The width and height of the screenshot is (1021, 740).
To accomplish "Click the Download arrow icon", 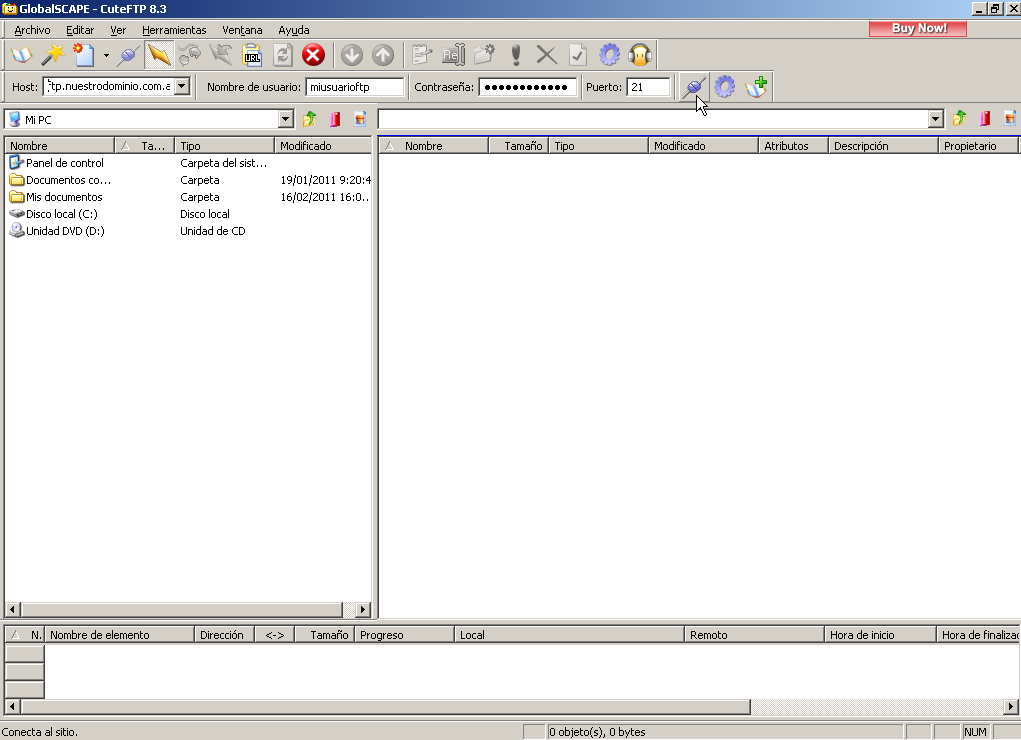I will point(352,55).
